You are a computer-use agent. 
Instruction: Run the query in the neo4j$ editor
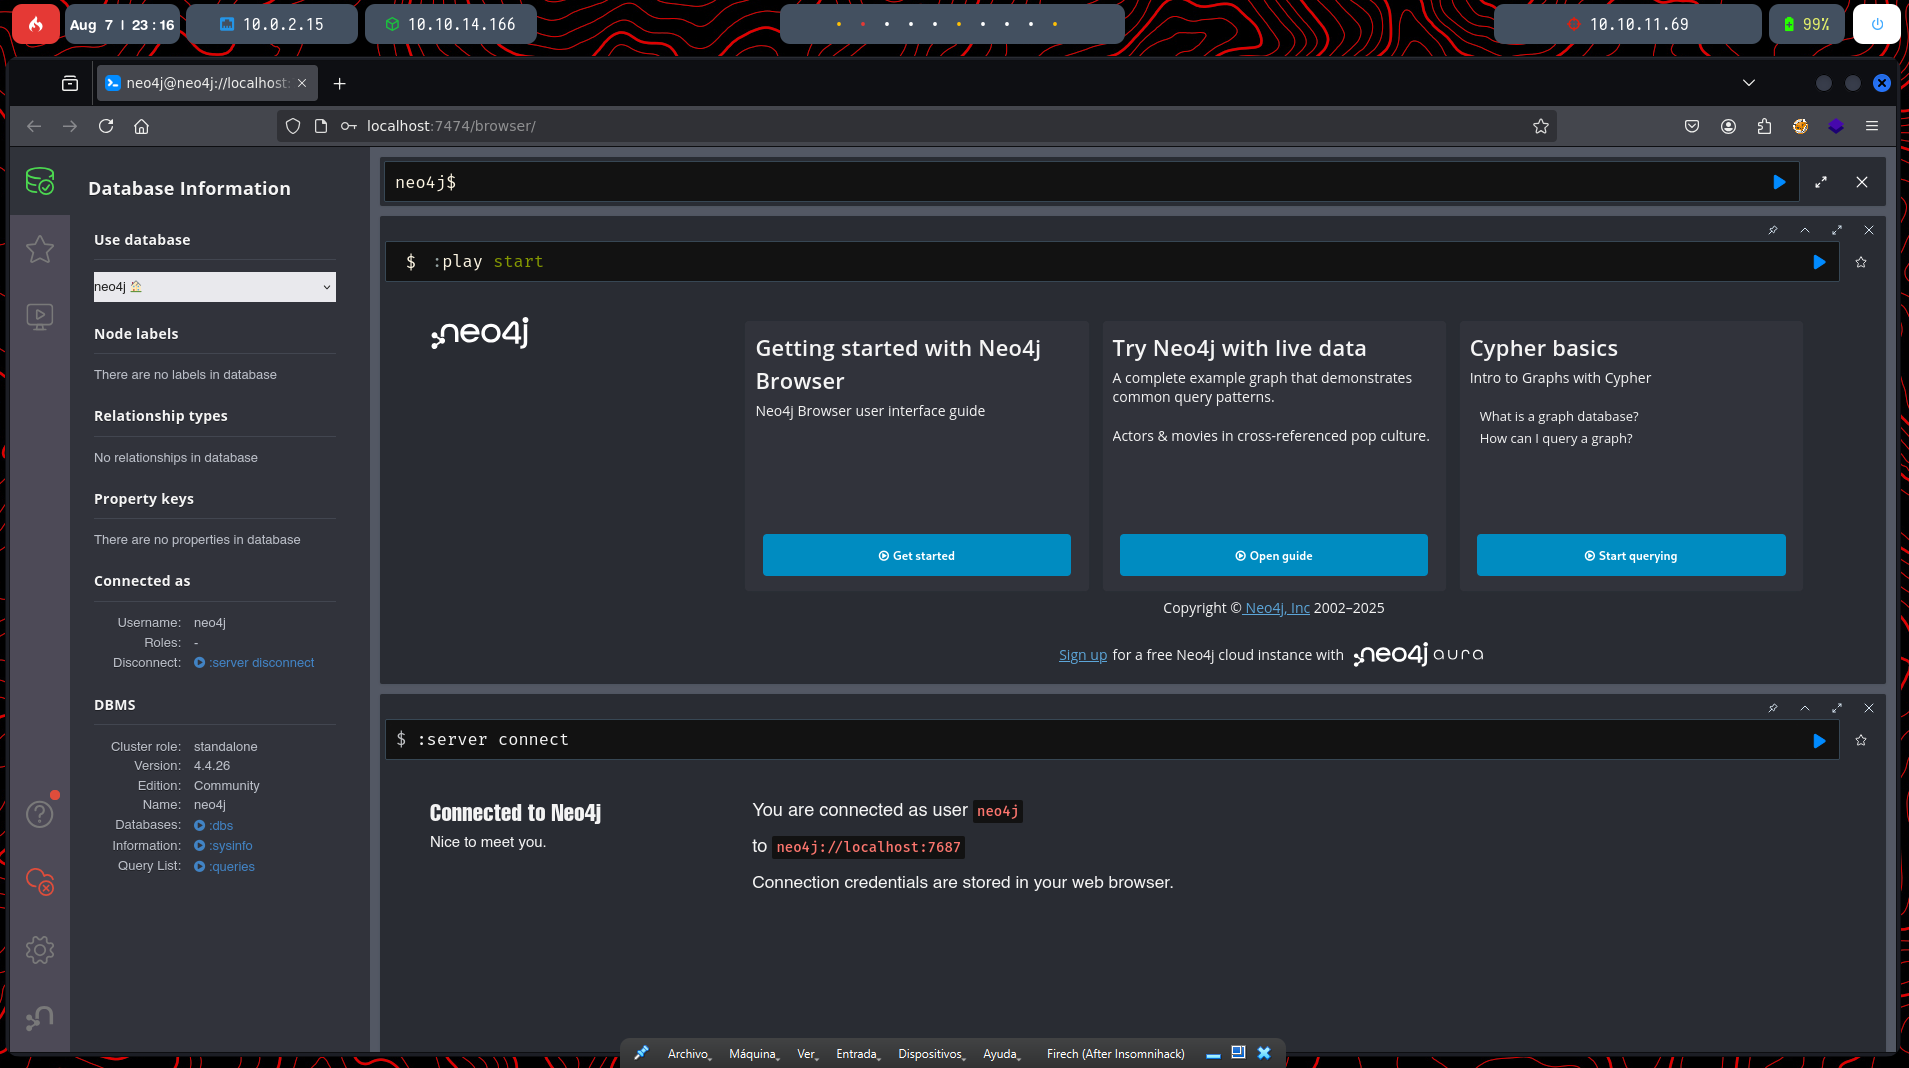point(1779,182)
